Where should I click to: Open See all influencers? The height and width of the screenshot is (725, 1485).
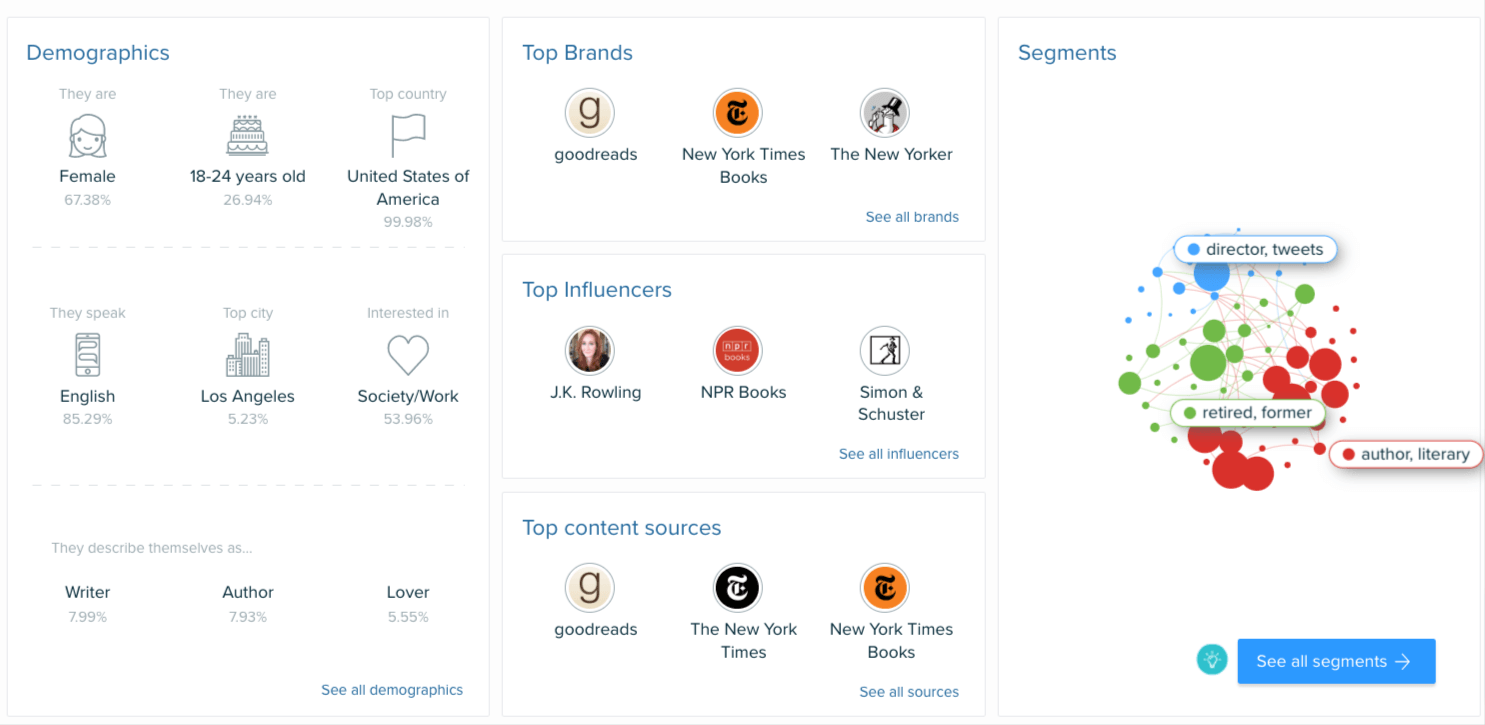tap(898, 454)
